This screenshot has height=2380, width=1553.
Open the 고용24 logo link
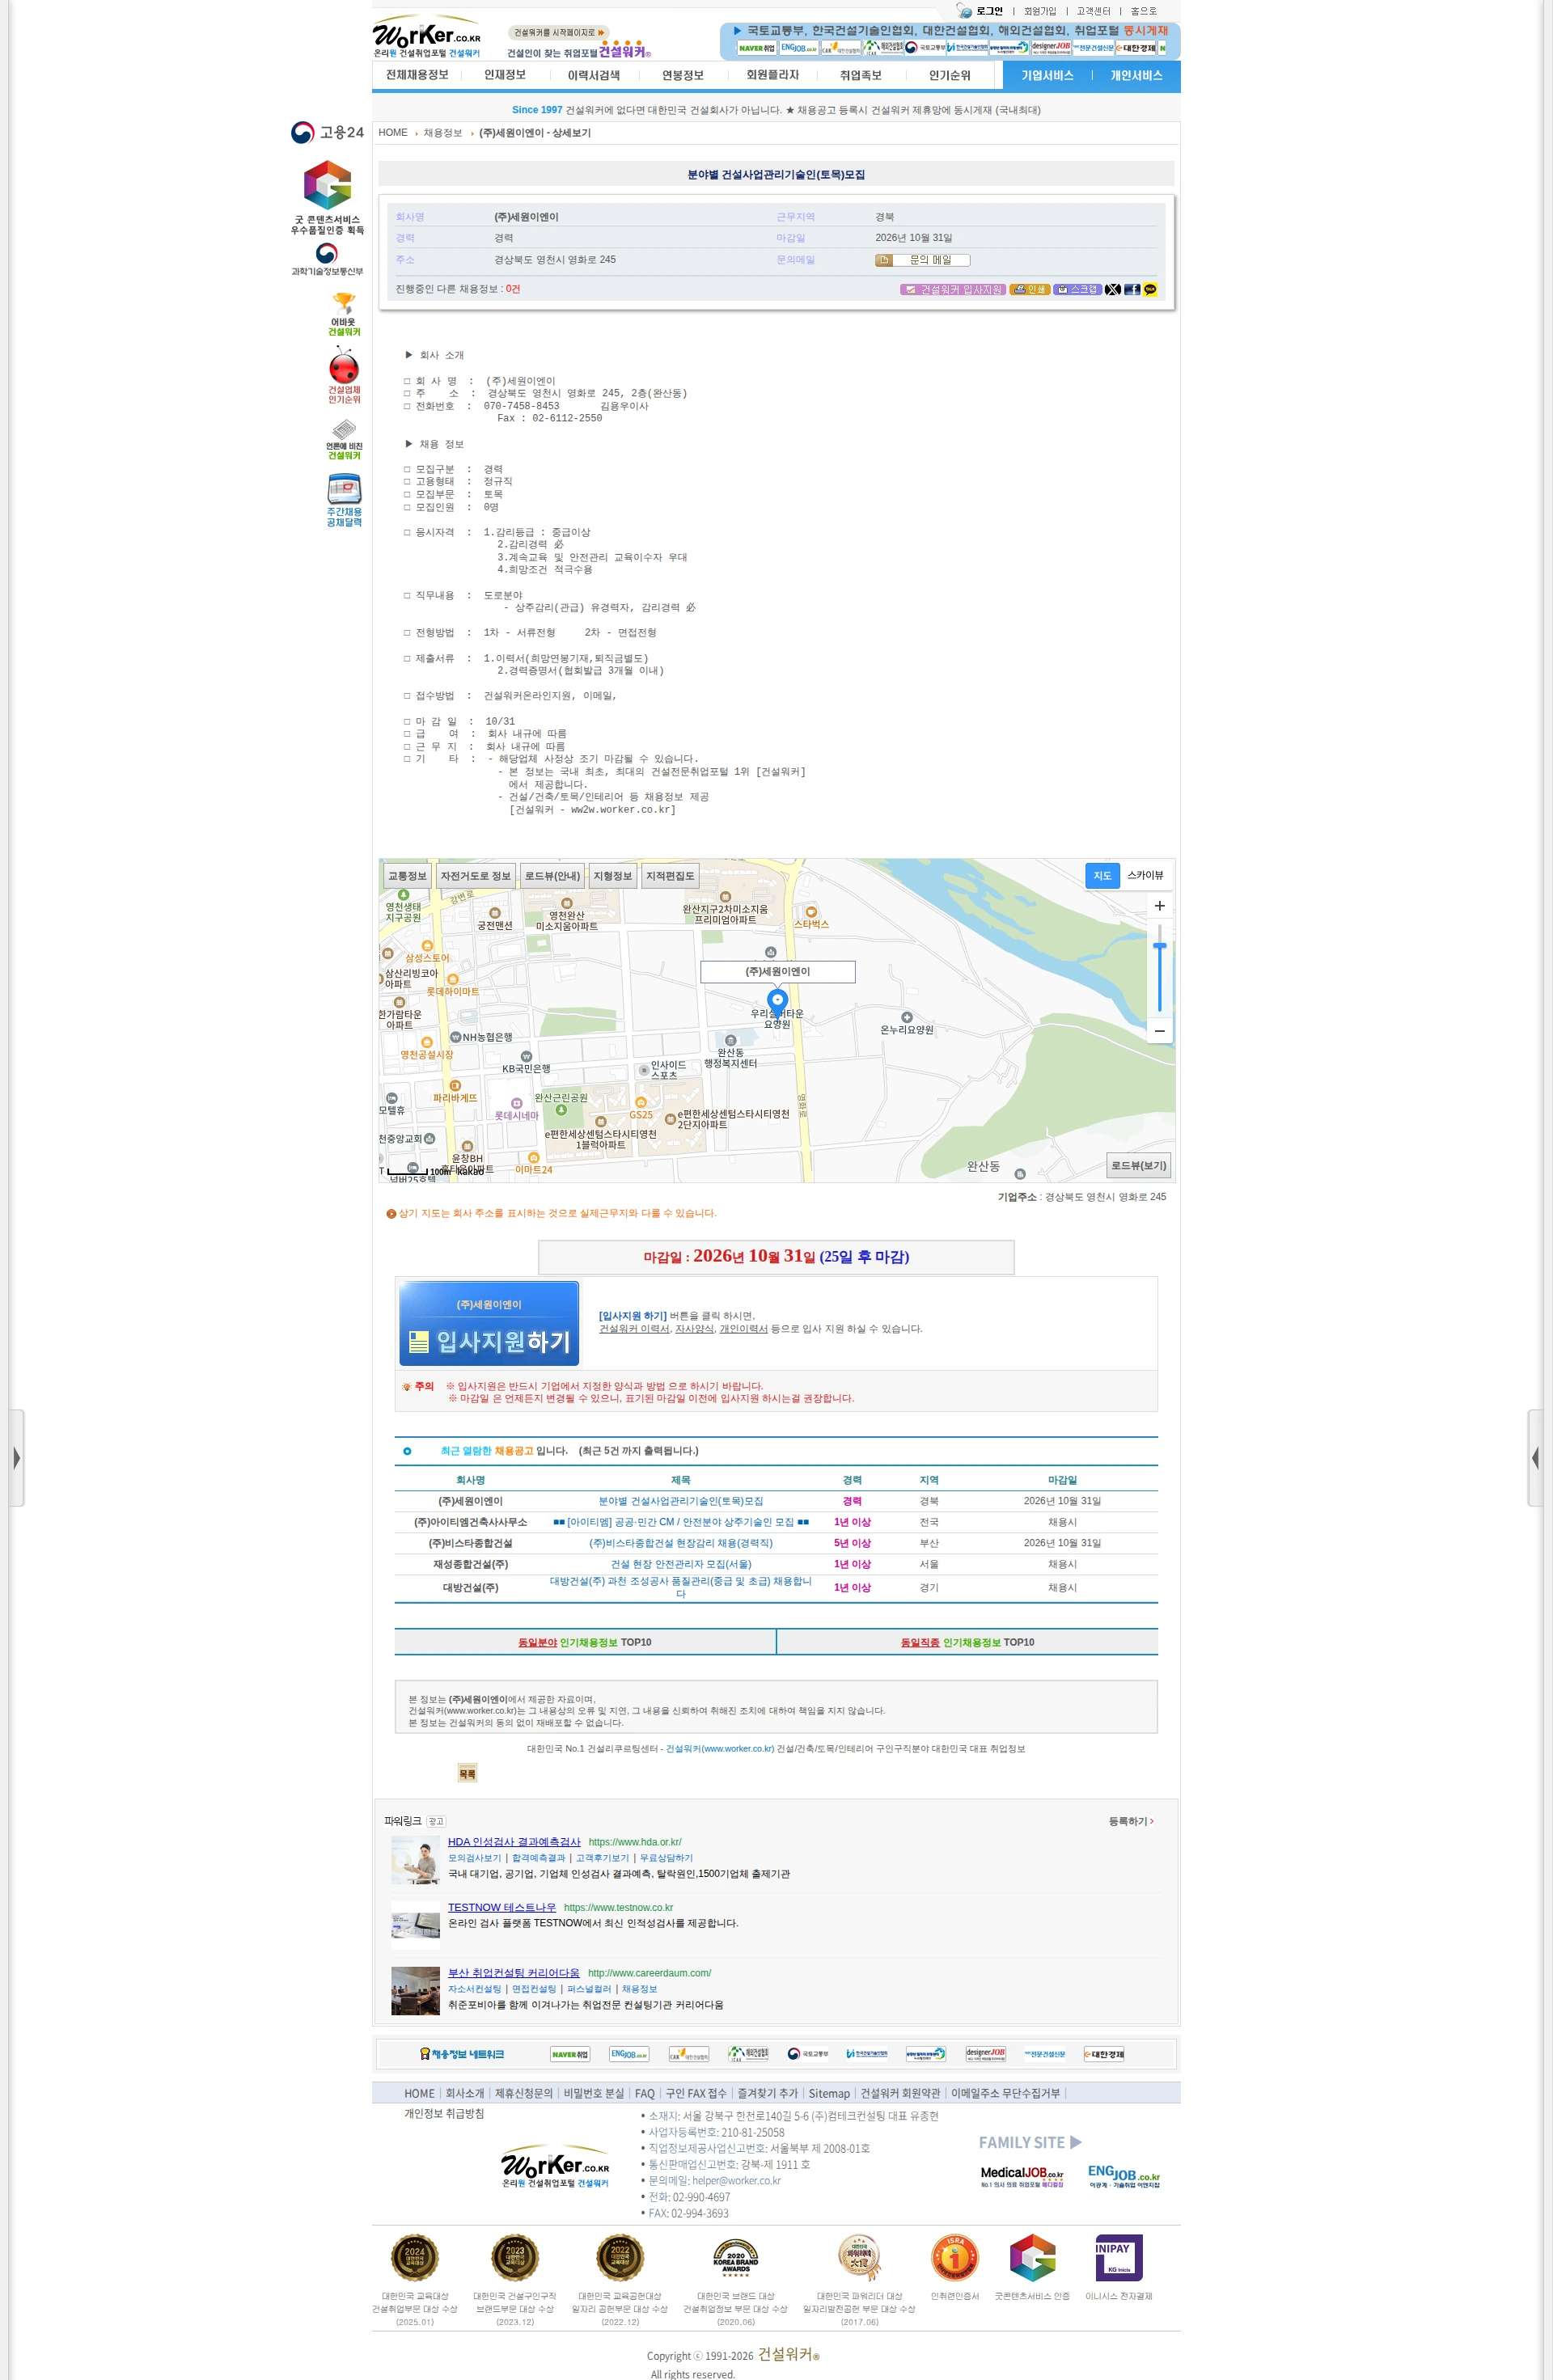click(x=327, y=132)
